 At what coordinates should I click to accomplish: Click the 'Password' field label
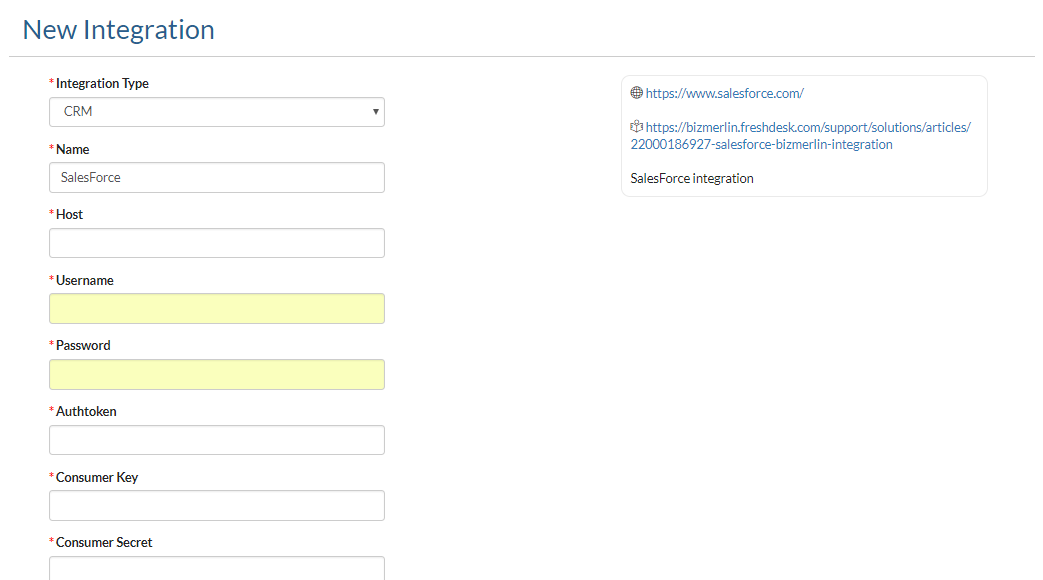[x=83, y=345]
